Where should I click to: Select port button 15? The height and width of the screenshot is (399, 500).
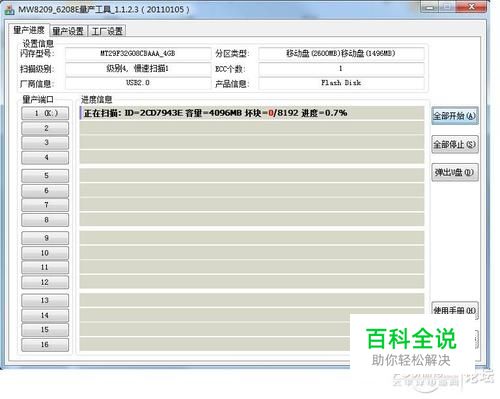point(45,330)
